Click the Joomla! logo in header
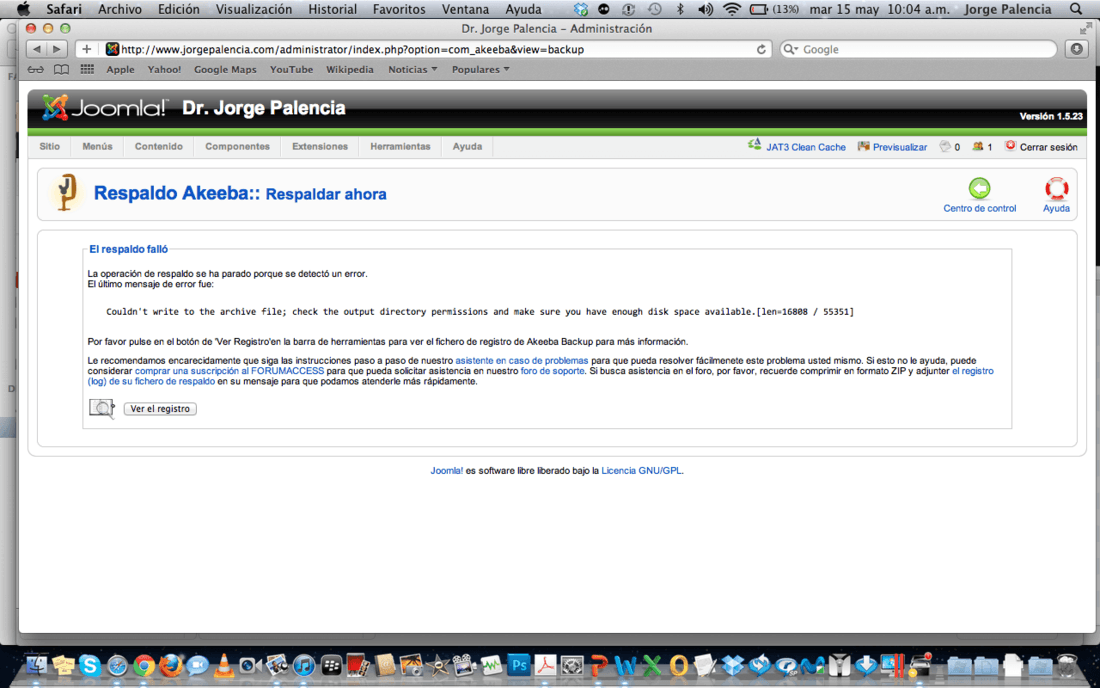Viewport: 1100px width, 688px height. [x=105, y=107]
